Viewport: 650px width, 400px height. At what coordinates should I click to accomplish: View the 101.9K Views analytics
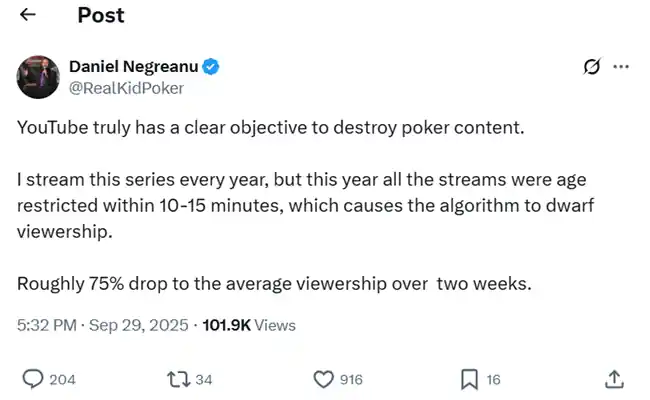coord(249,325)
